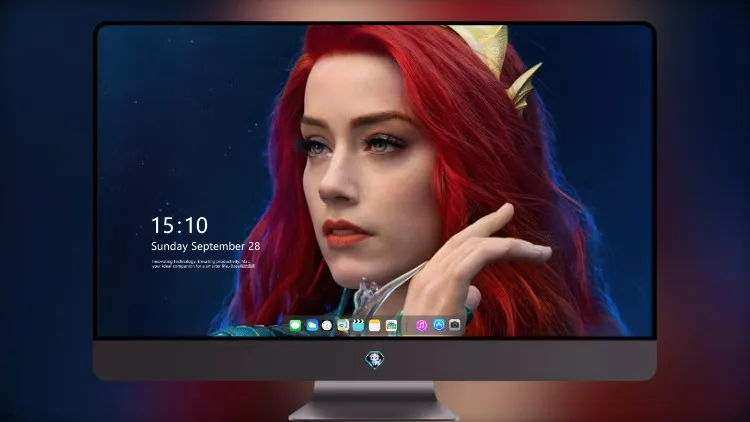Click the tagline text under the date
This screenshot has width=750, height=422.
(203, 264)
